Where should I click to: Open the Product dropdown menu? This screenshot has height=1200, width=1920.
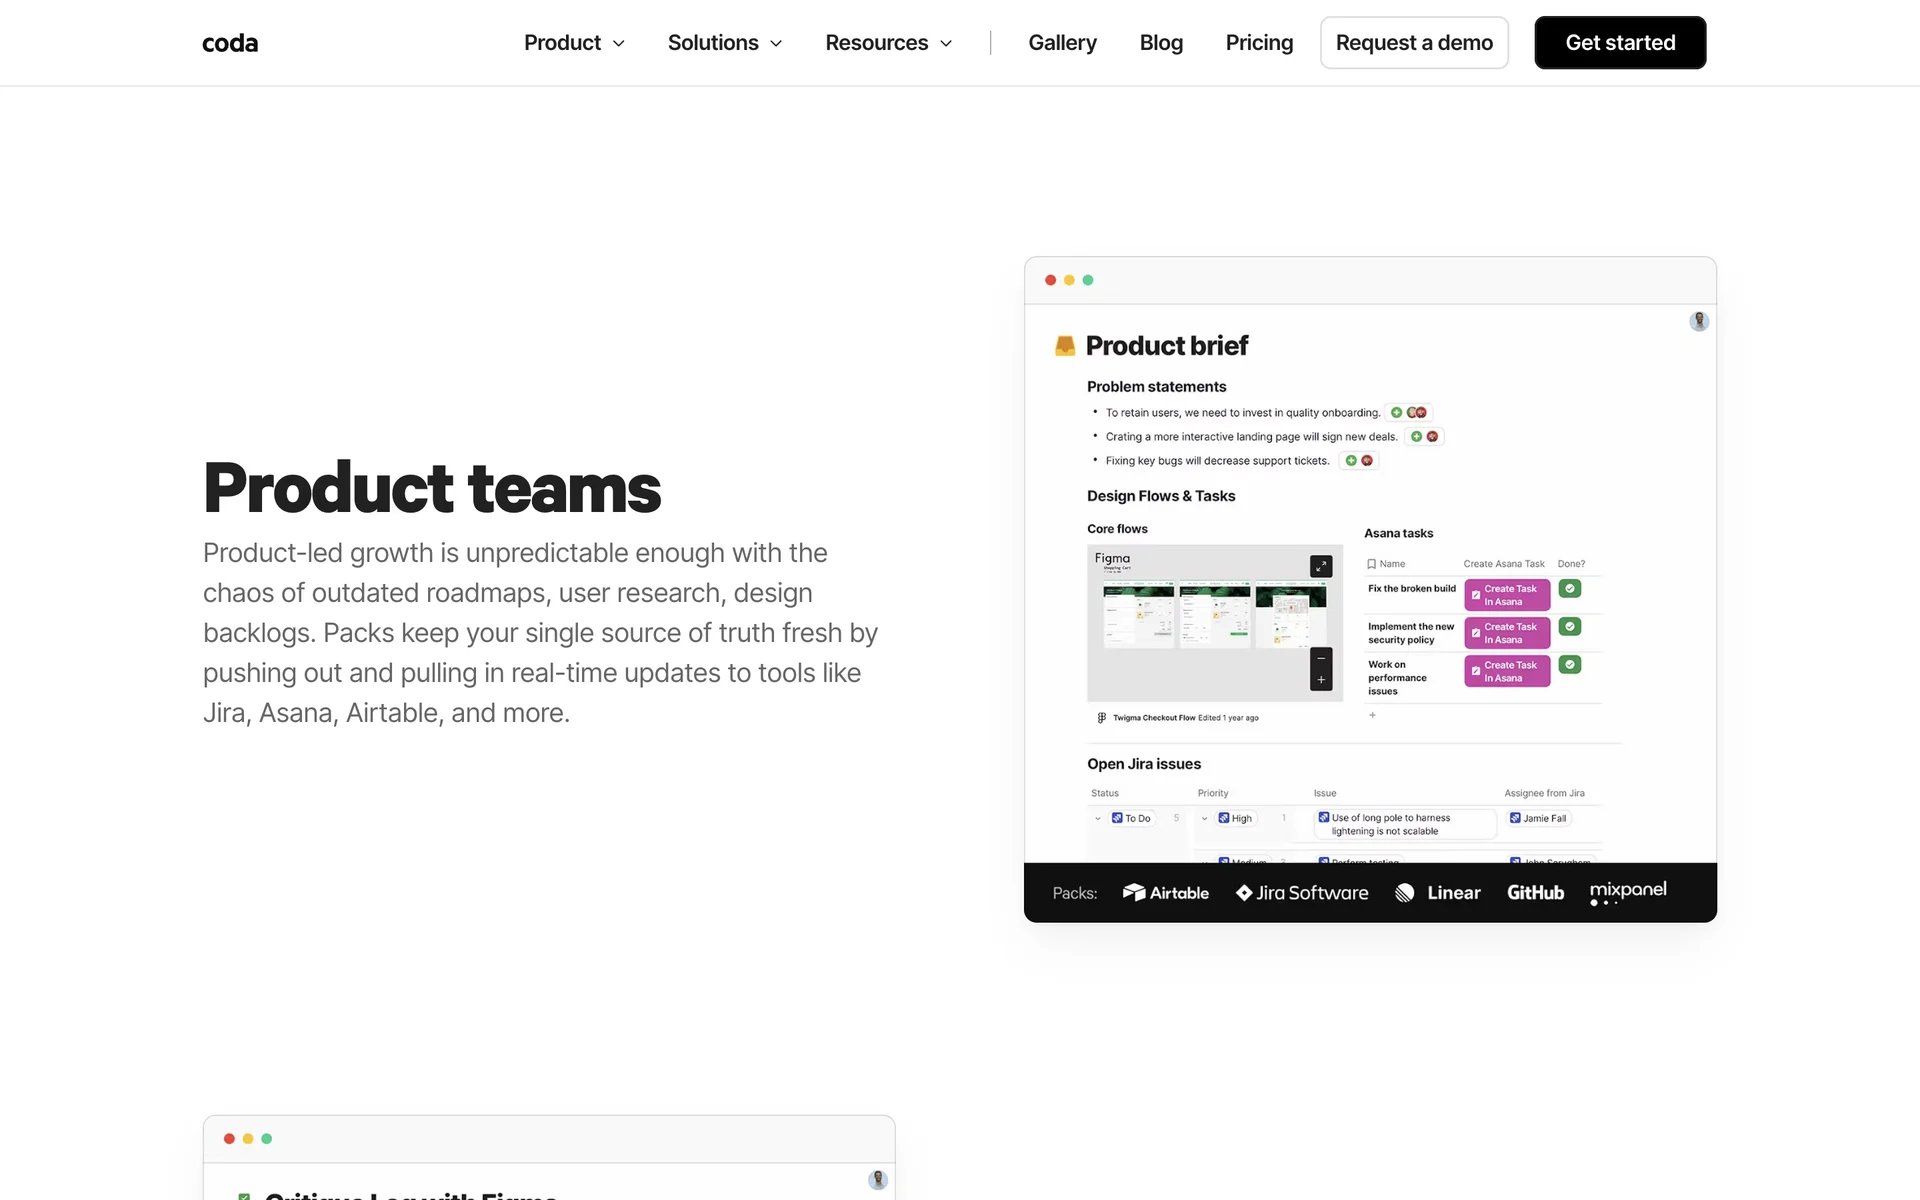(x=574, y=43)
